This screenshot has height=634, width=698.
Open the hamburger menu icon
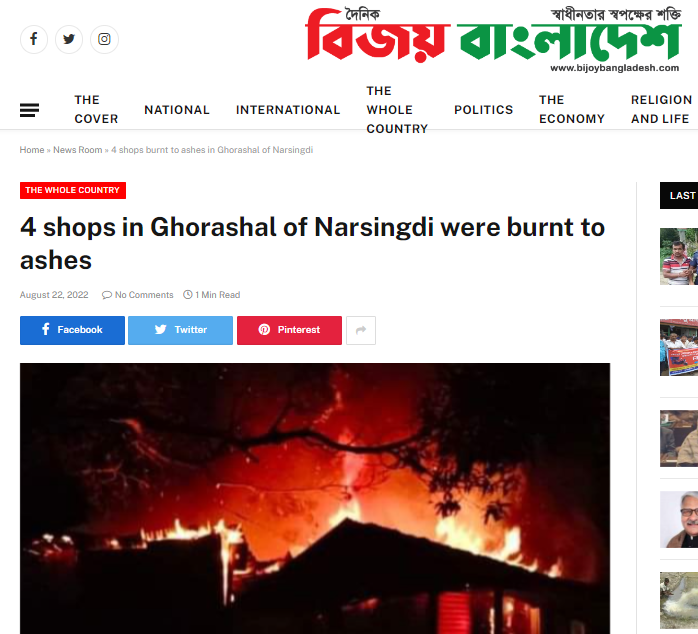point(29,110)
